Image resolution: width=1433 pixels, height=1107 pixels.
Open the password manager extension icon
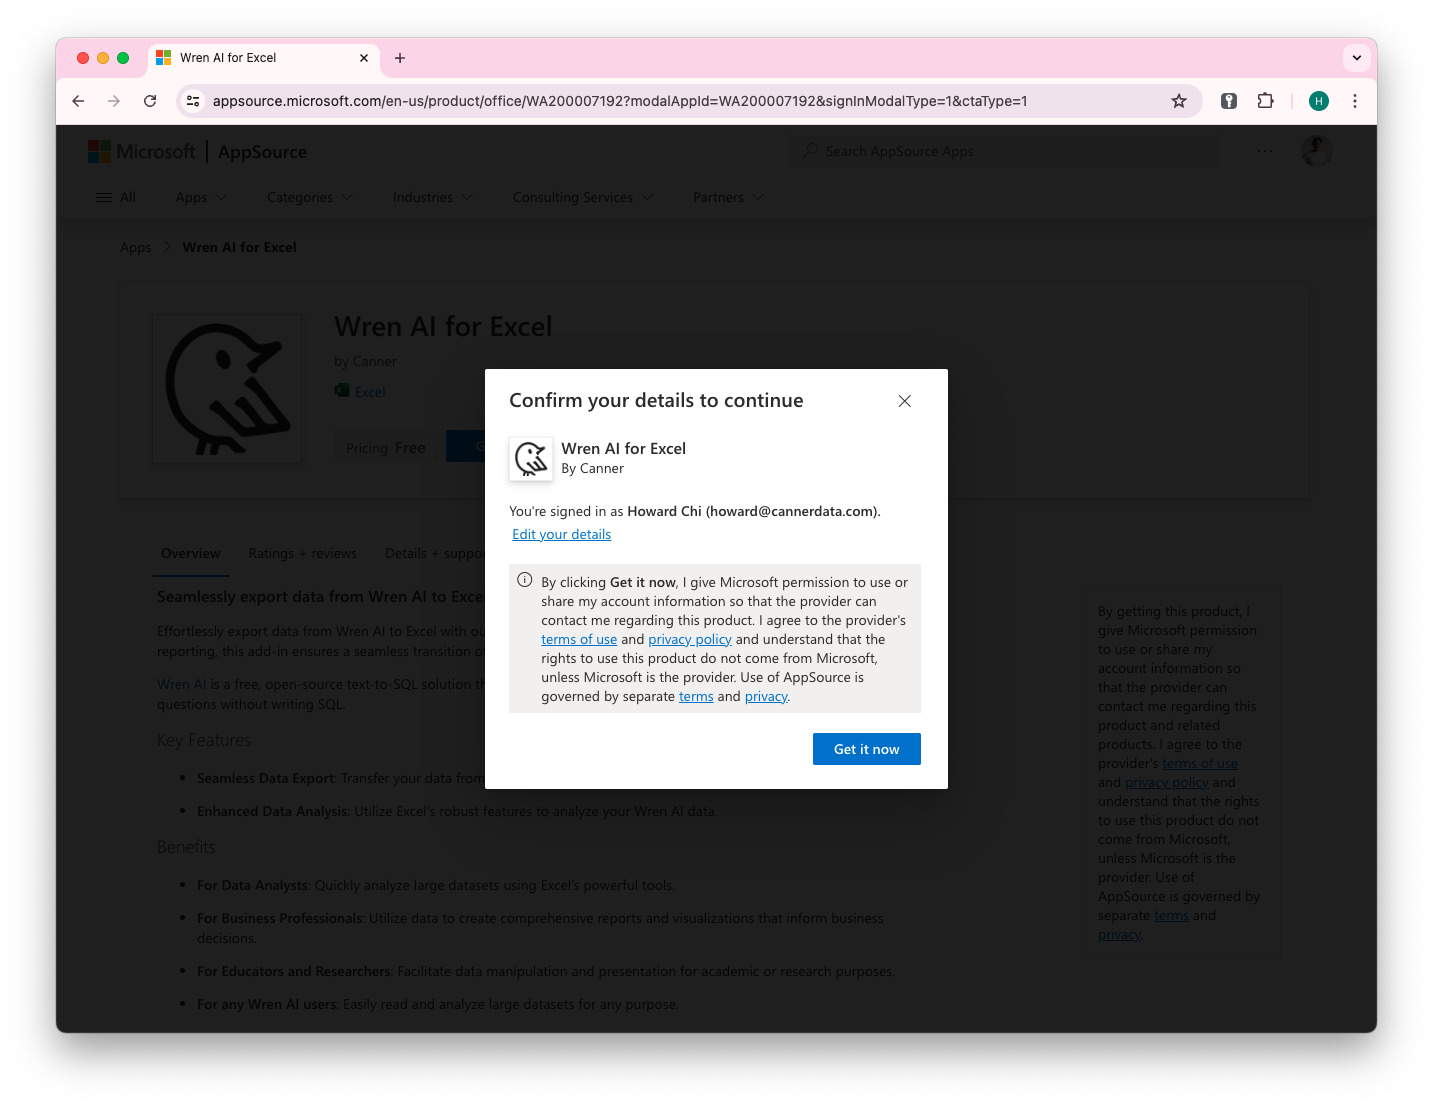pyautogui.click(x=1229, y=101)
